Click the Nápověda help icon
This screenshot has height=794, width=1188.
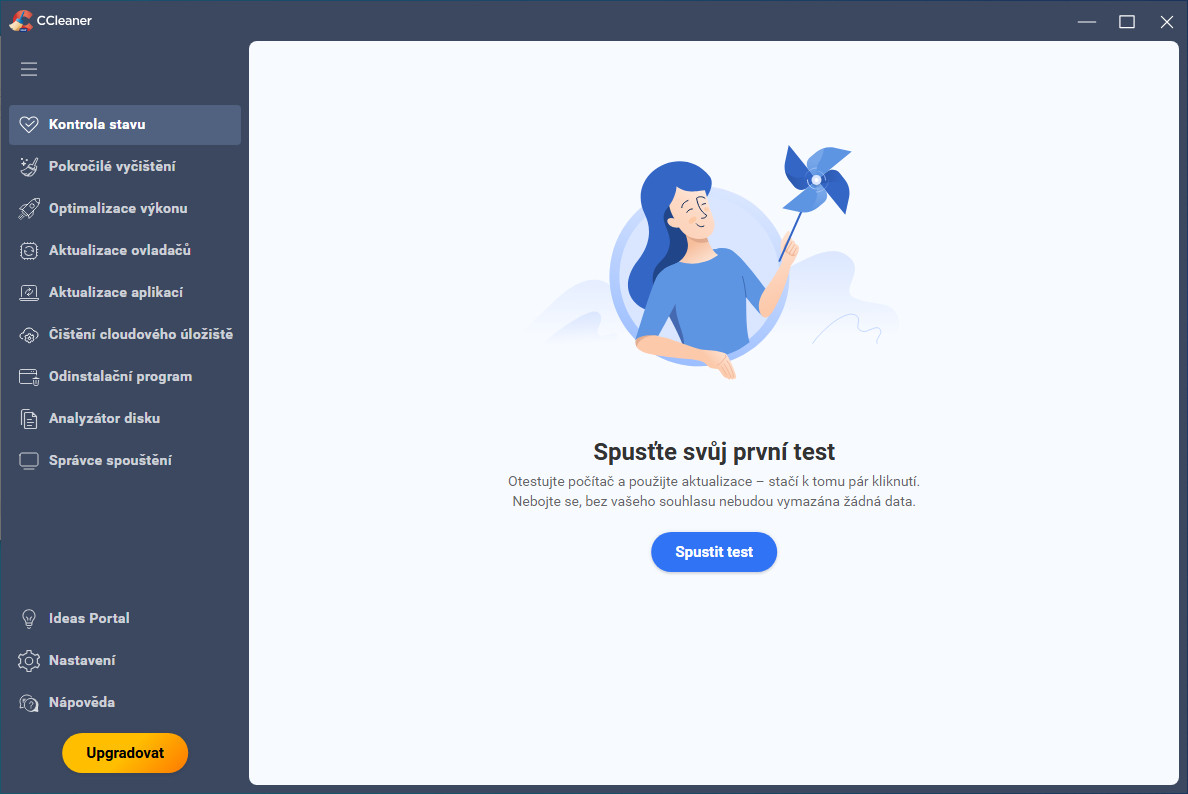[29, 703]
